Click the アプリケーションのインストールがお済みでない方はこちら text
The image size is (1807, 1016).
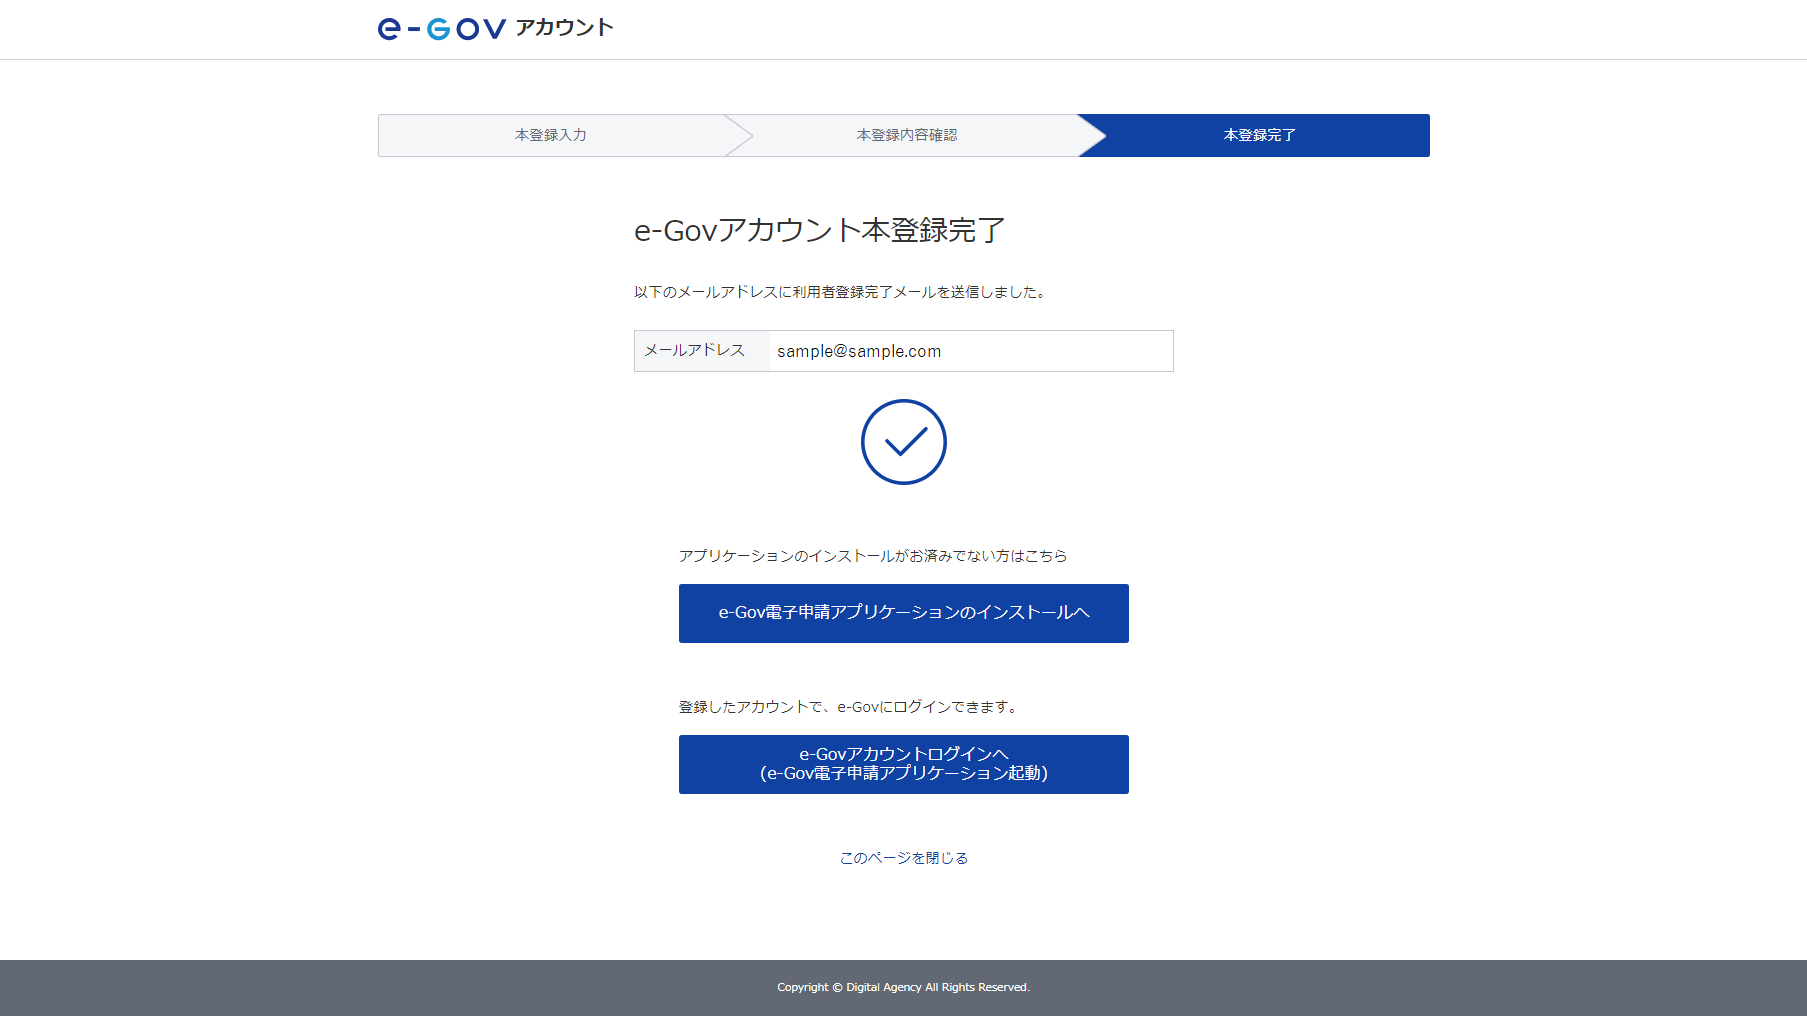click(873, 556)
